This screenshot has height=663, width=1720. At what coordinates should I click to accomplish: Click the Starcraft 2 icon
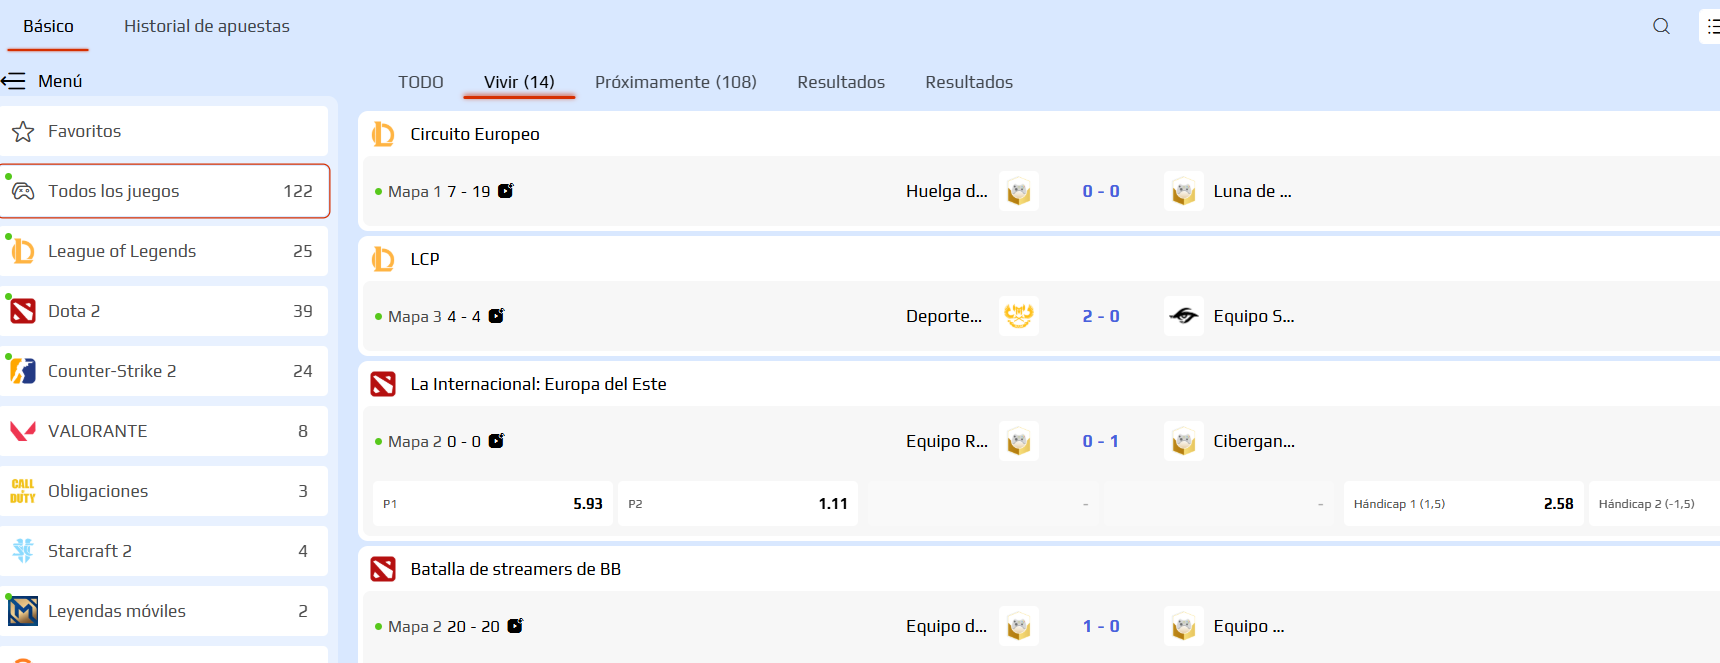click(x=23, y=551)
